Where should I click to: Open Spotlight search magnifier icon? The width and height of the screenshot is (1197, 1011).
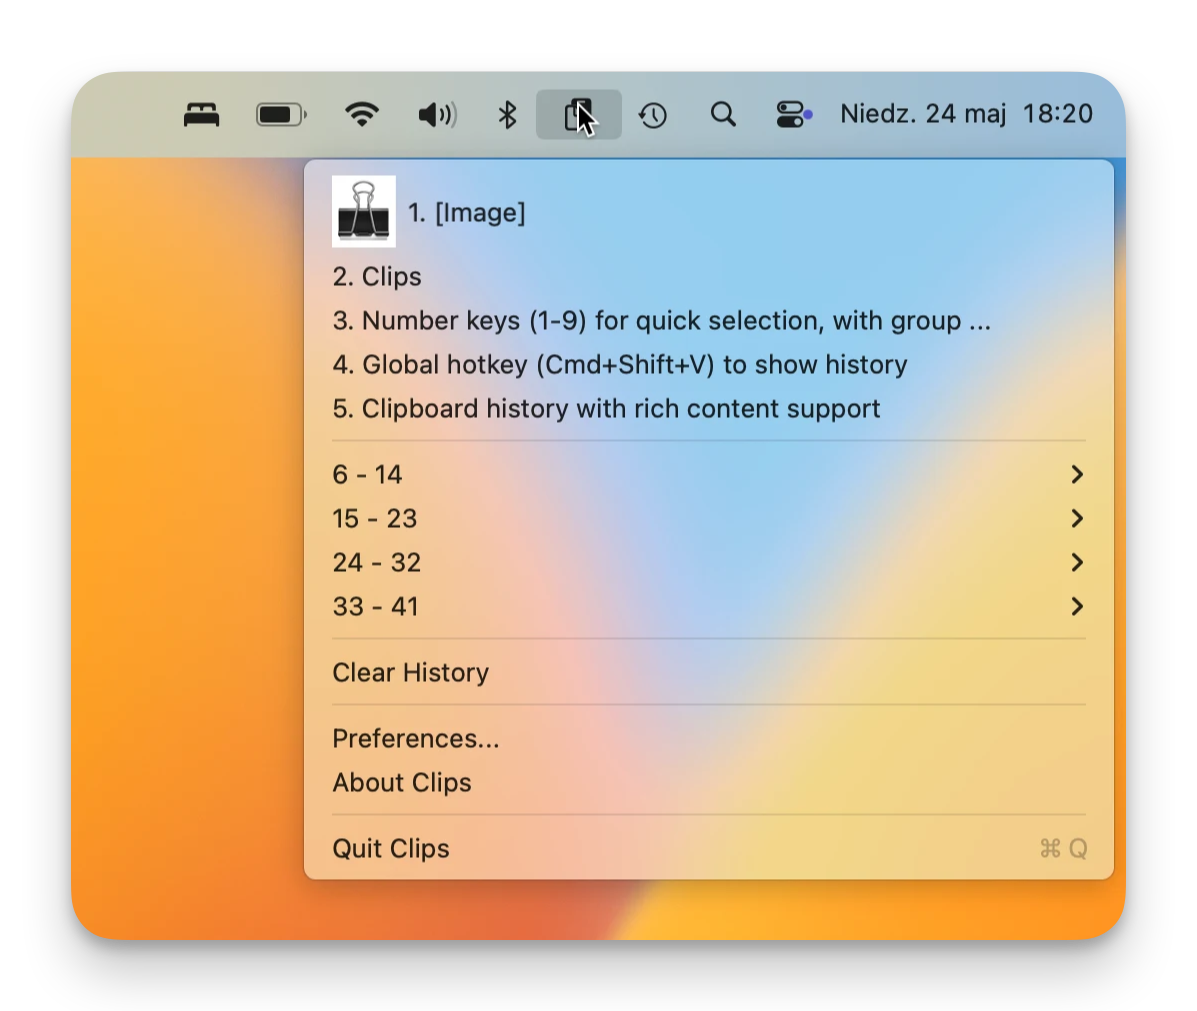point(723,115)
